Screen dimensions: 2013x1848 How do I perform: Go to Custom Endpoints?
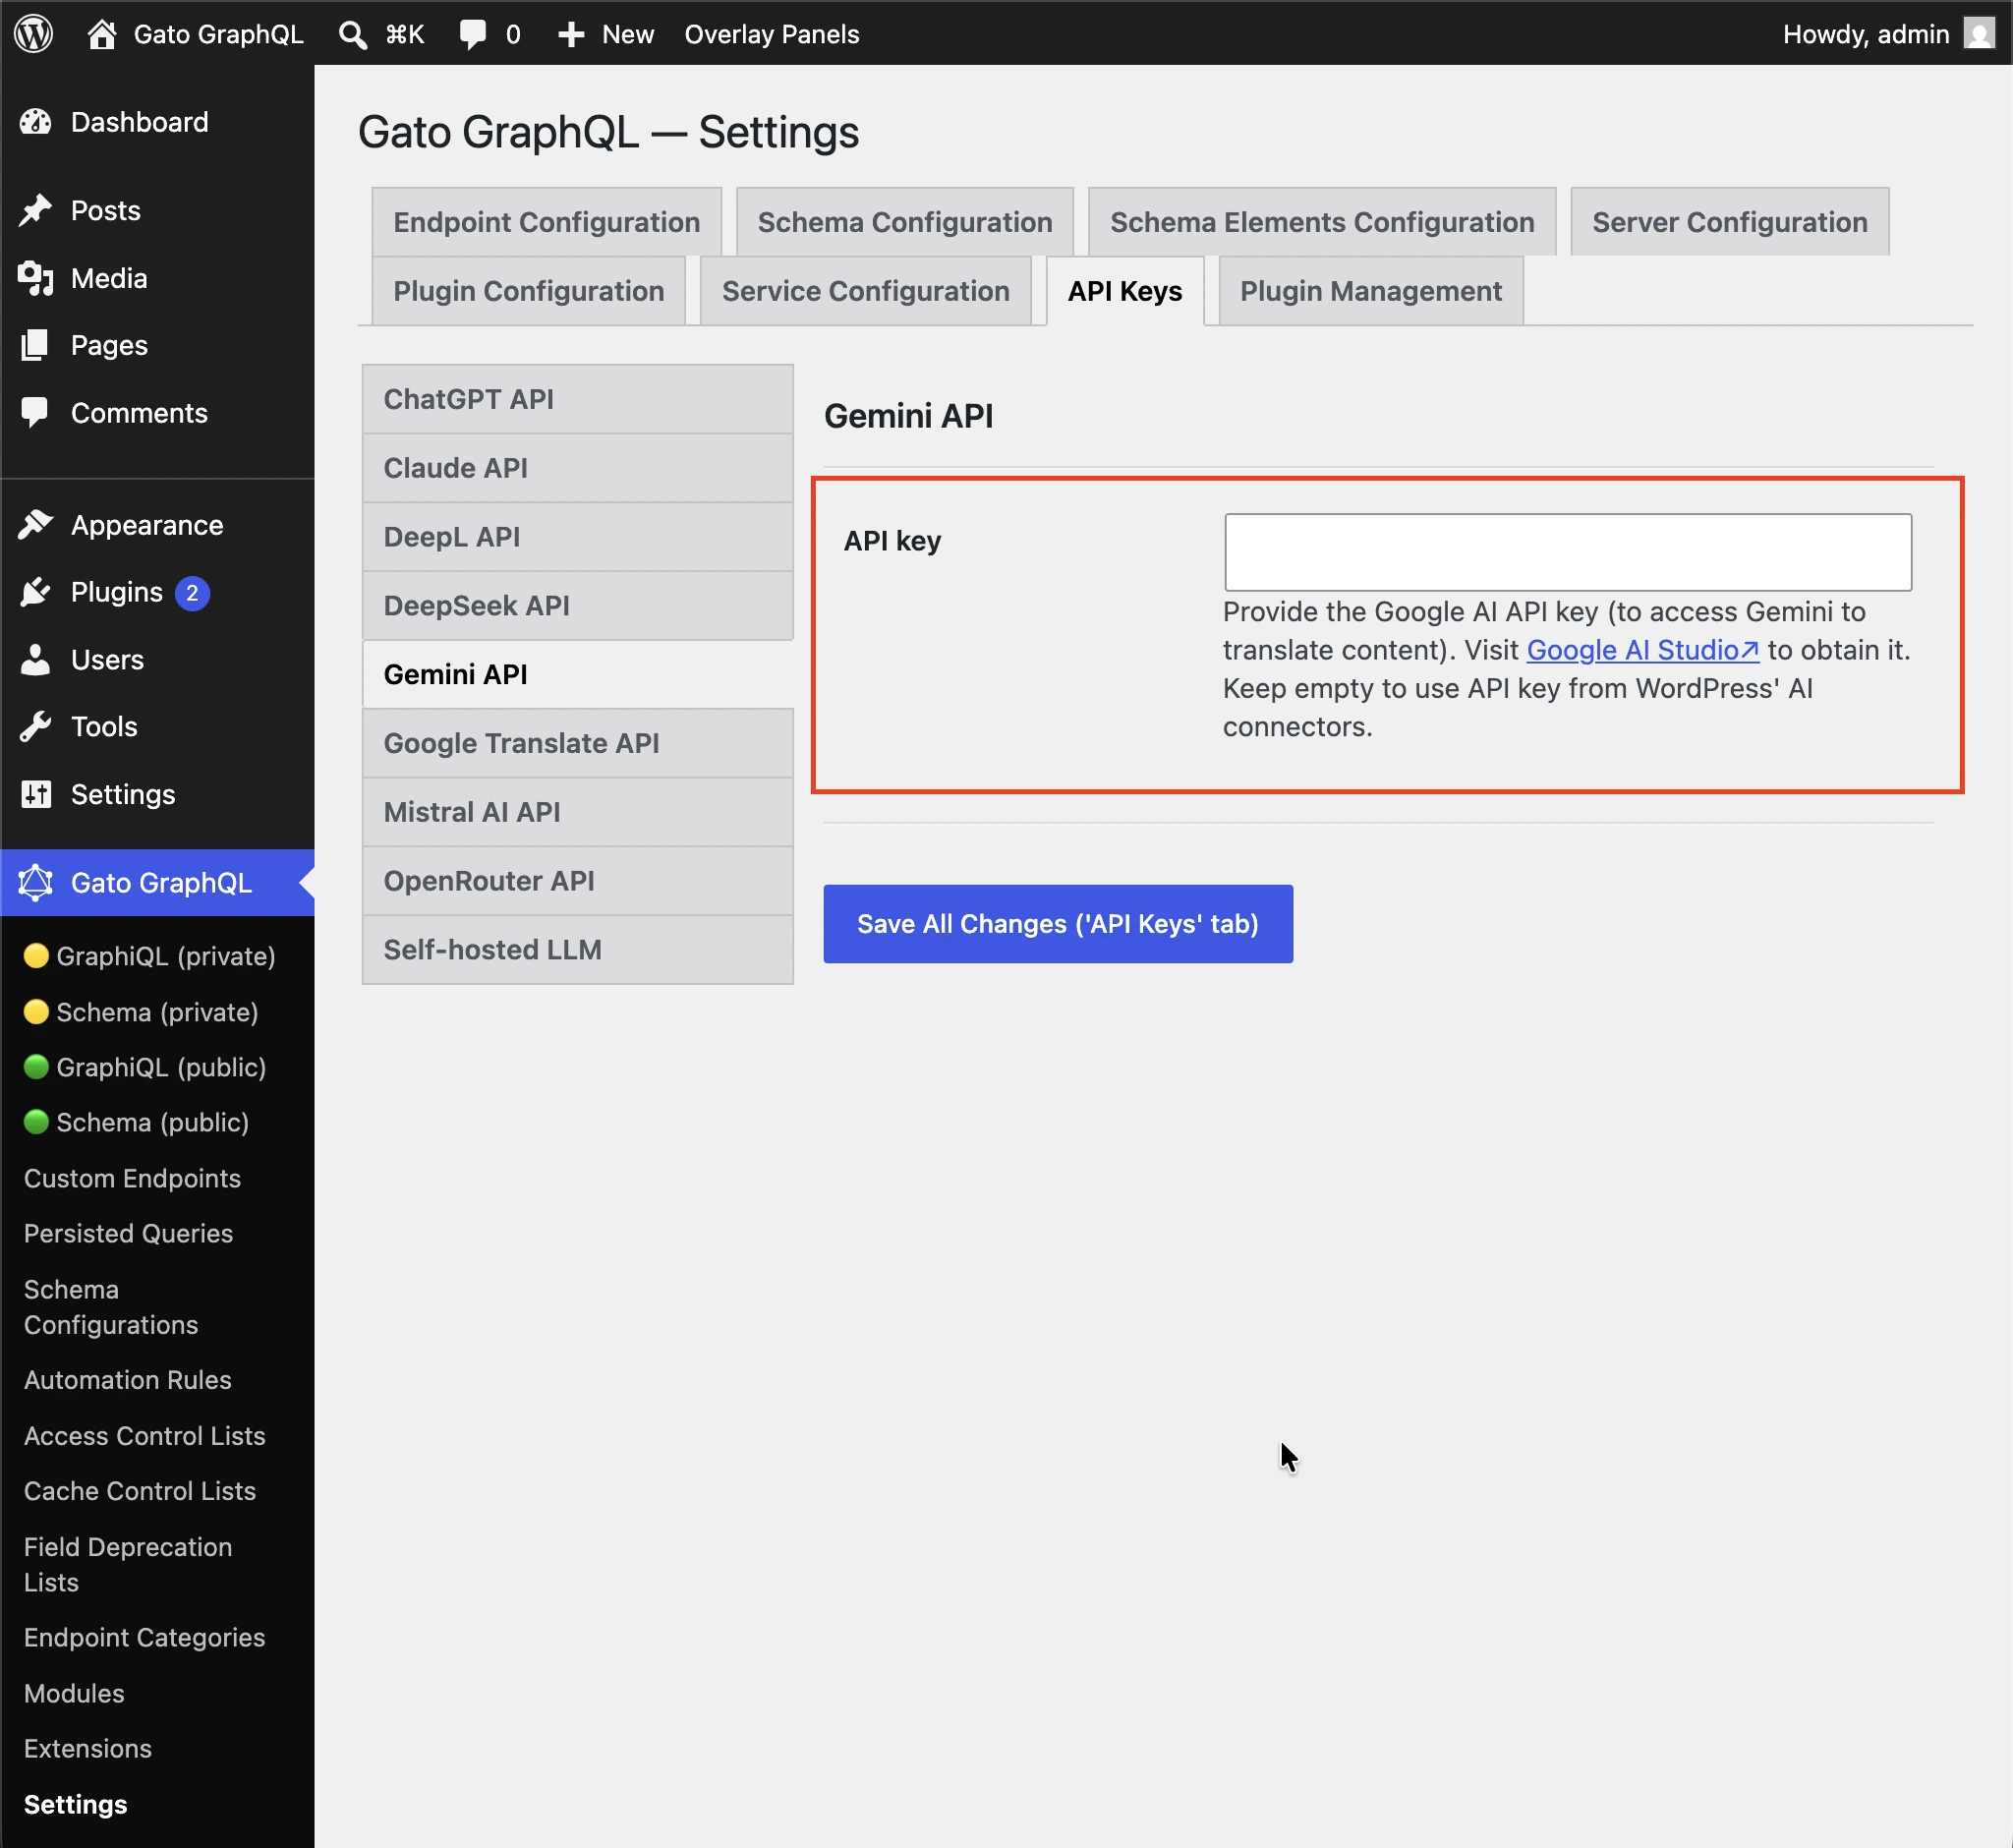[x=132, y=1178]
